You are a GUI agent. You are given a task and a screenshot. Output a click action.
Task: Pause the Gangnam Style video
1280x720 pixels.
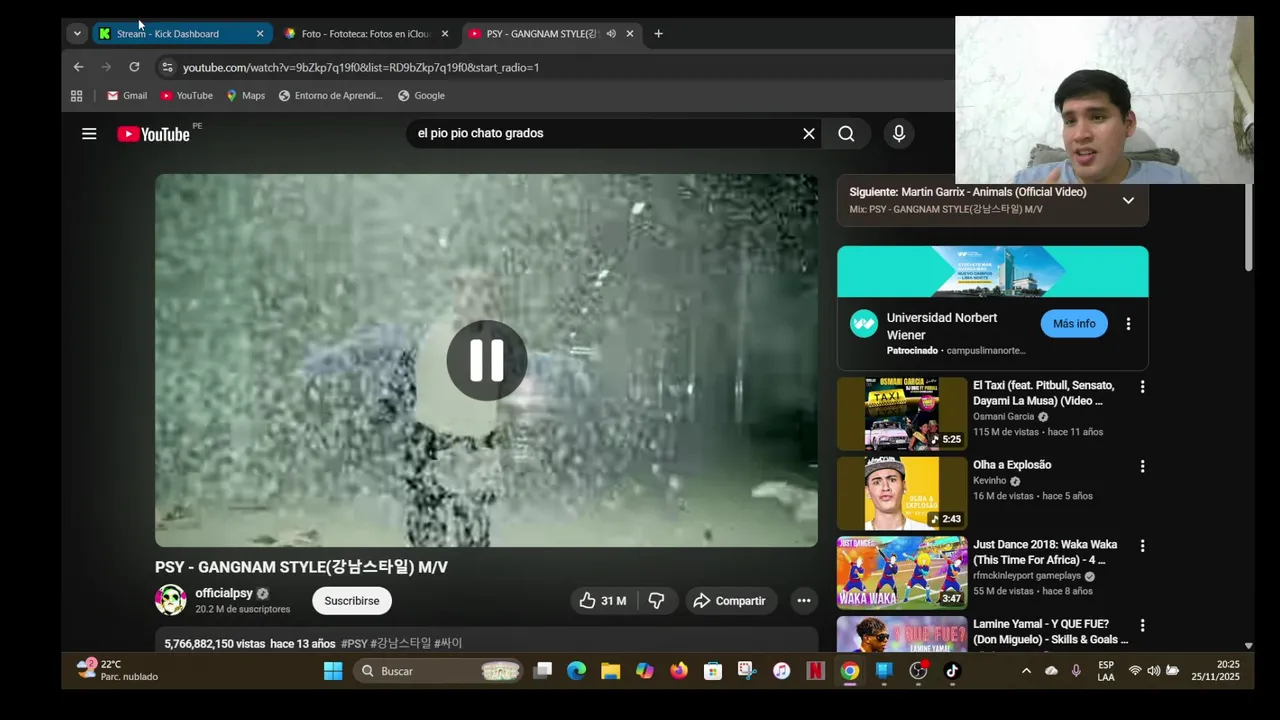click(x=486, y=361)
